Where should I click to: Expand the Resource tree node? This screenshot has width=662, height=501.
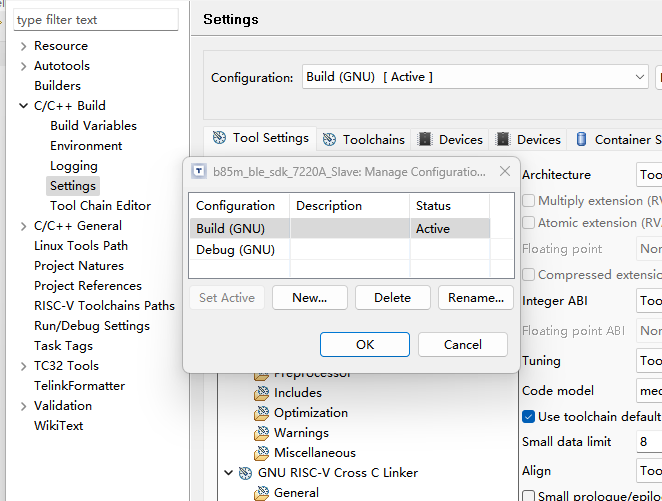(24, 46)
